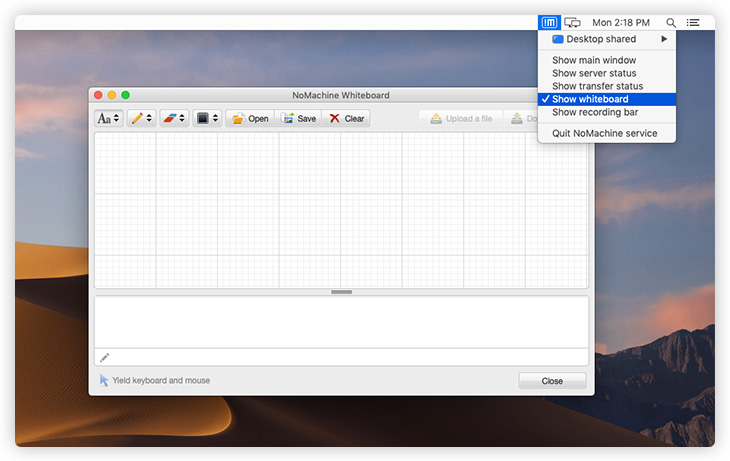Viewport: 730px width, 461px height.
Task: Open Spotlight search magnifier icon
Action: click(671, 22)
